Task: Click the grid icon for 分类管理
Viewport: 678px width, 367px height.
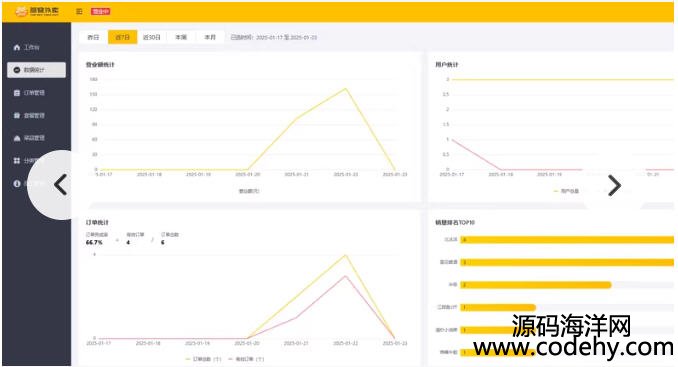Action: [17, 160]
